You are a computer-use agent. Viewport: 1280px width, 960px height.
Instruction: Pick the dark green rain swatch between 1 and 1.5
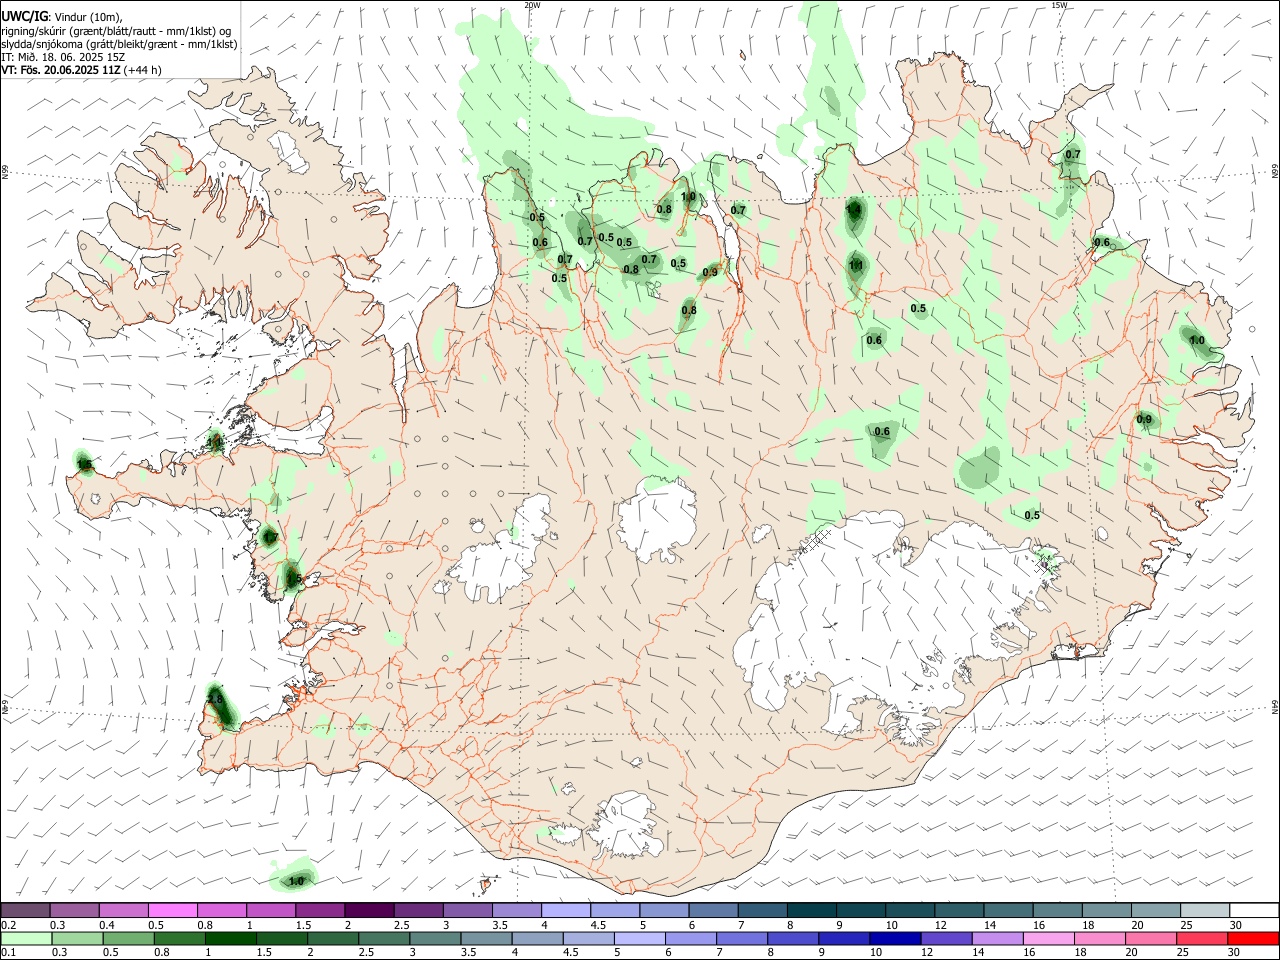coord(231,939)
